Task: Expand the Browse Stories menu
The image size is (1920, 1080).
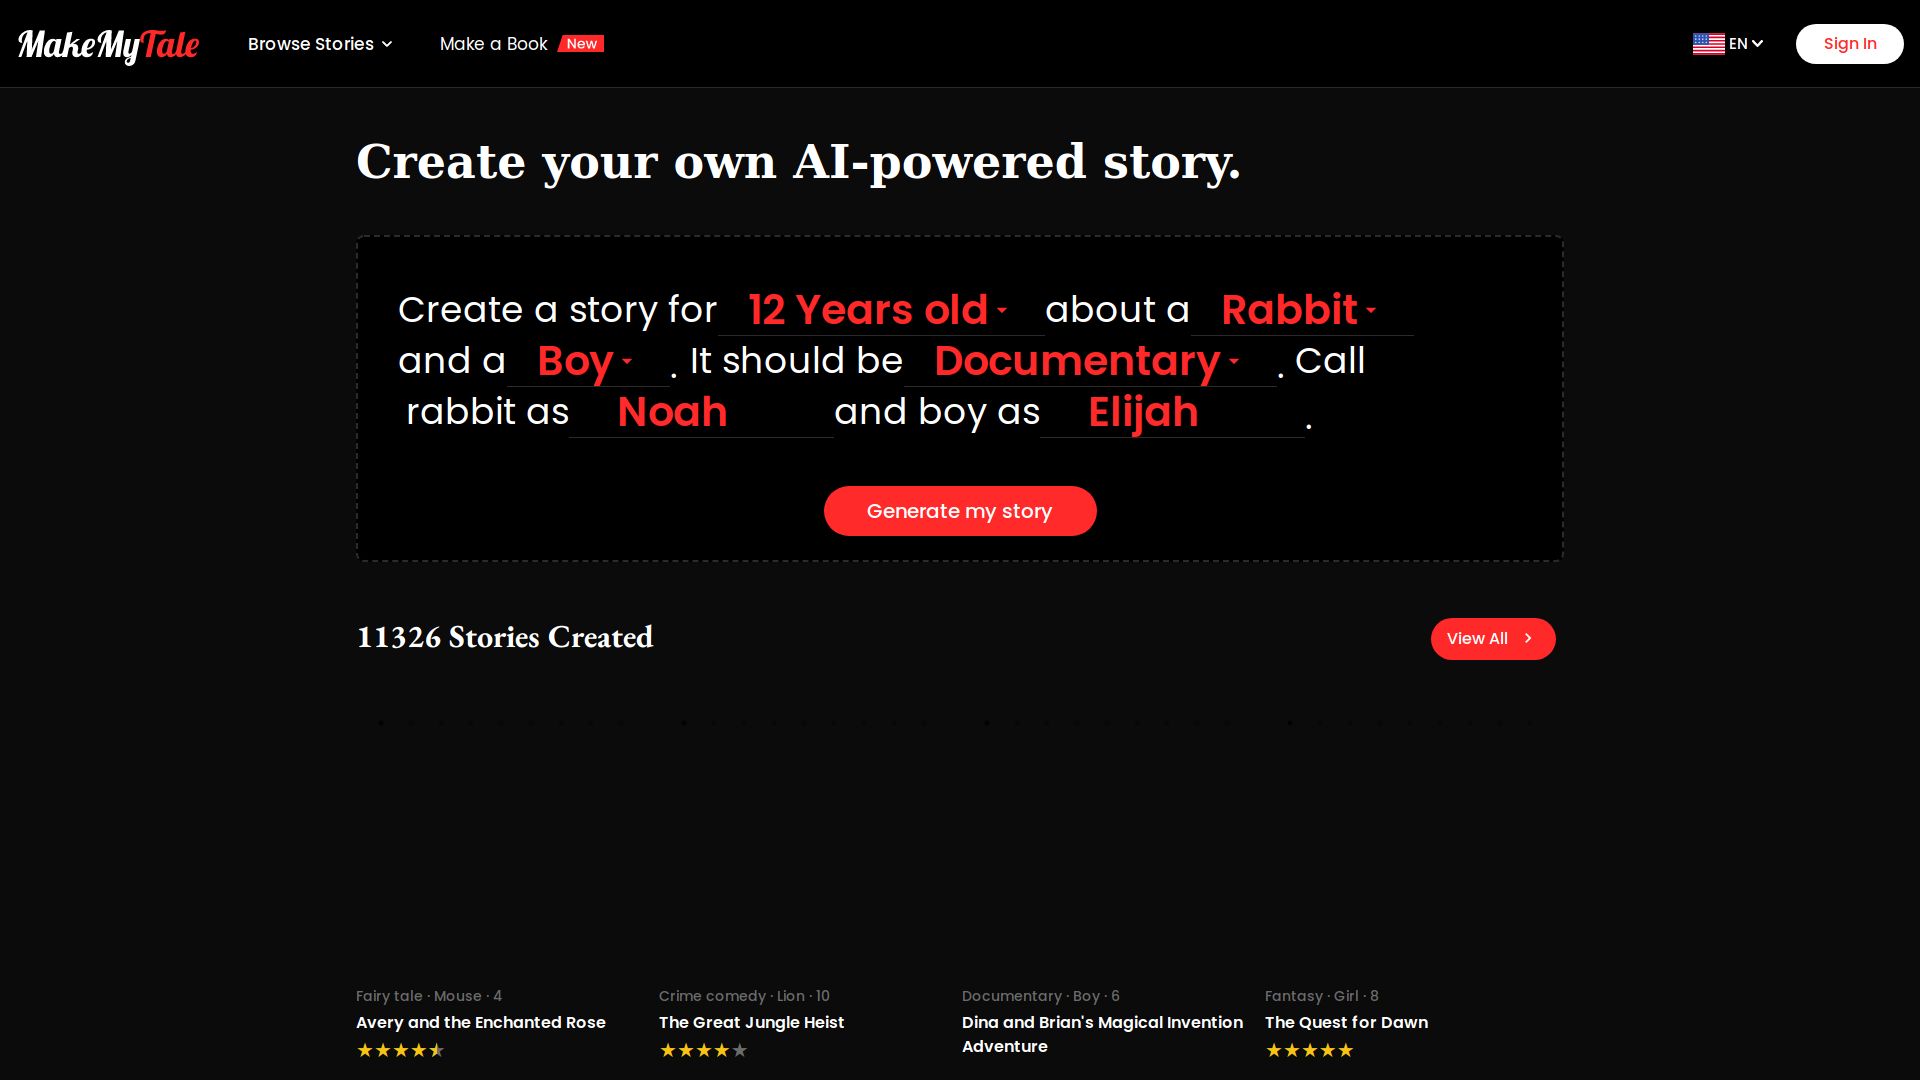Action: tap(320, 44)
